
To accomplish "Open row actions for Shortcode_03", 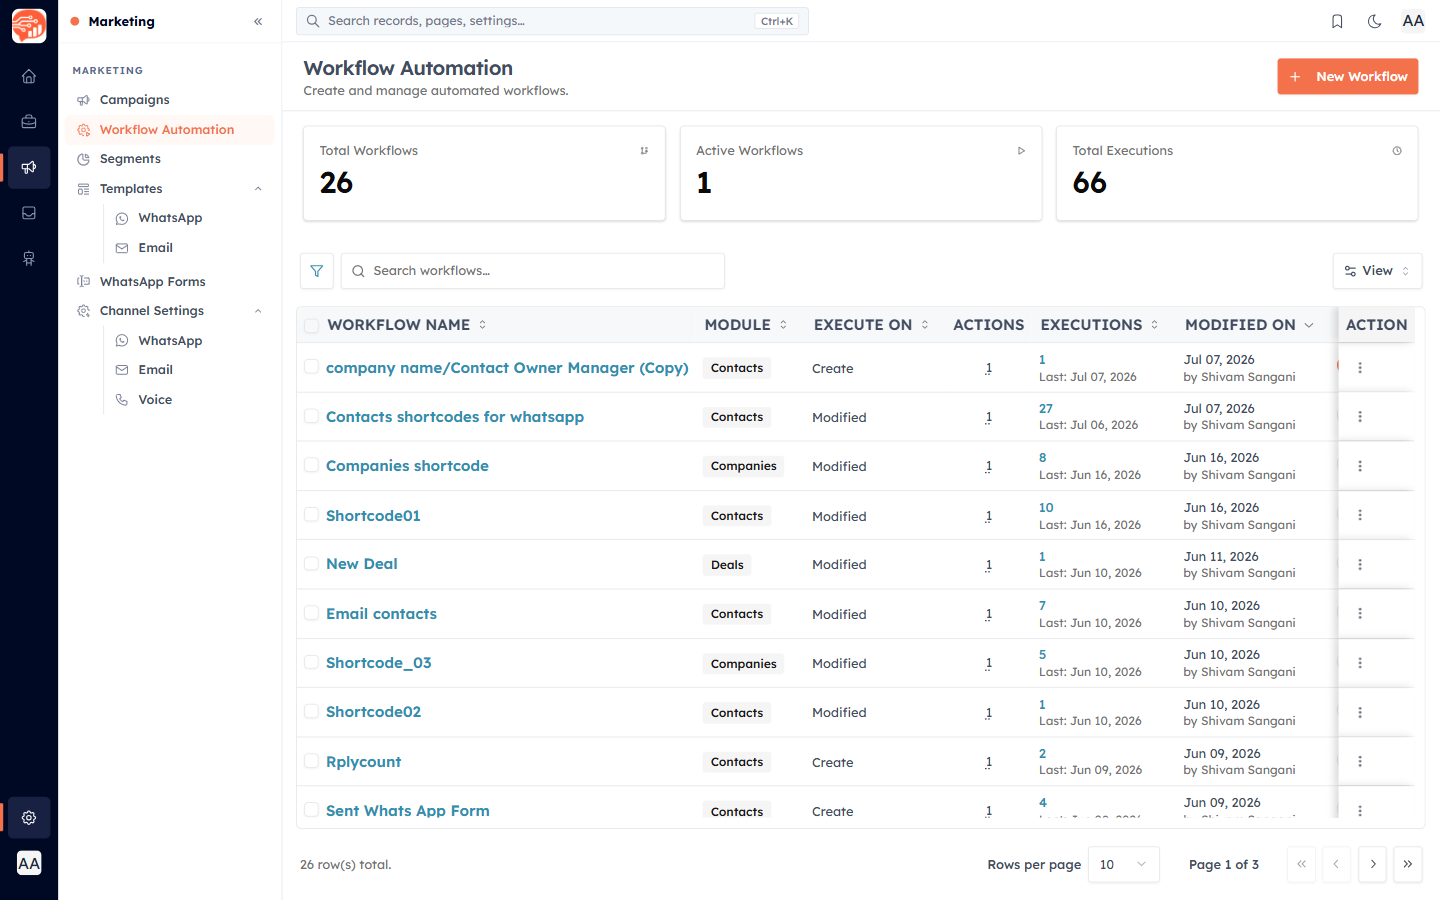I will coord(1360,663).
